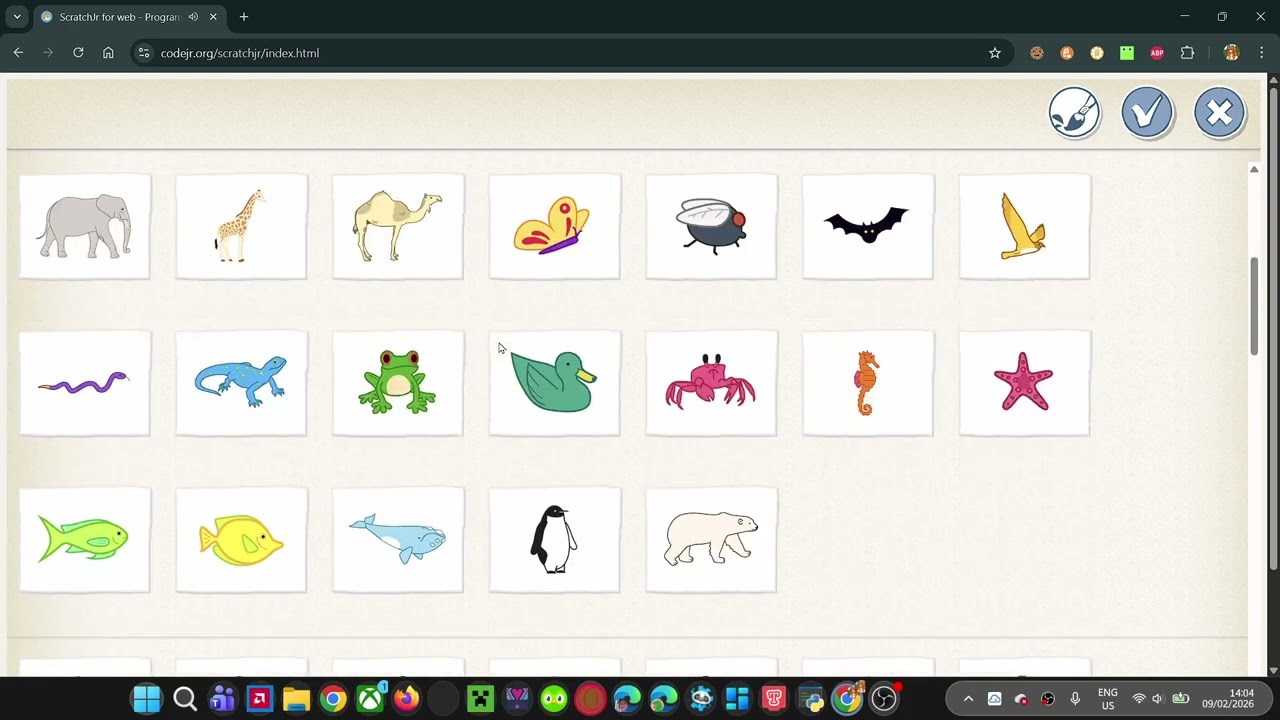Screen dimensions: 1280x720
Task: Choose the pink starfish sprite
Action: pos(1024,384)
